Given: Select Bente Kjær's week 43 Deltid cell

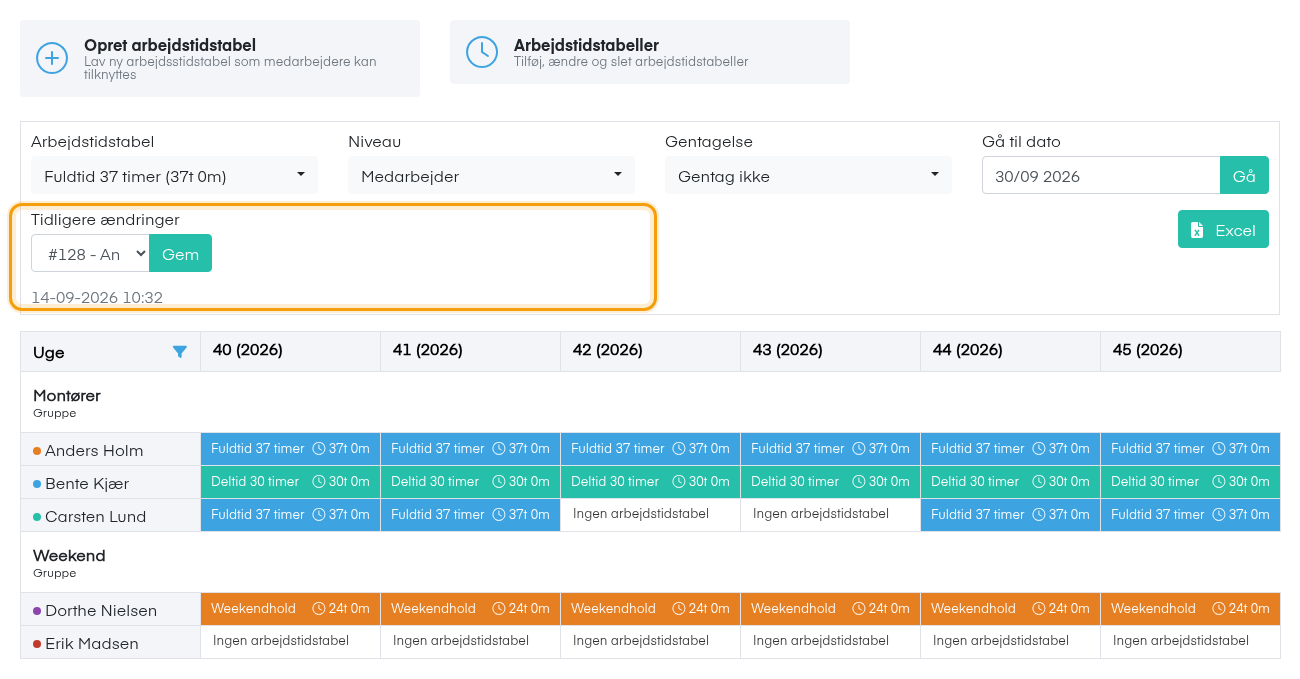Looking at the screenshot, I should [831, 482].
